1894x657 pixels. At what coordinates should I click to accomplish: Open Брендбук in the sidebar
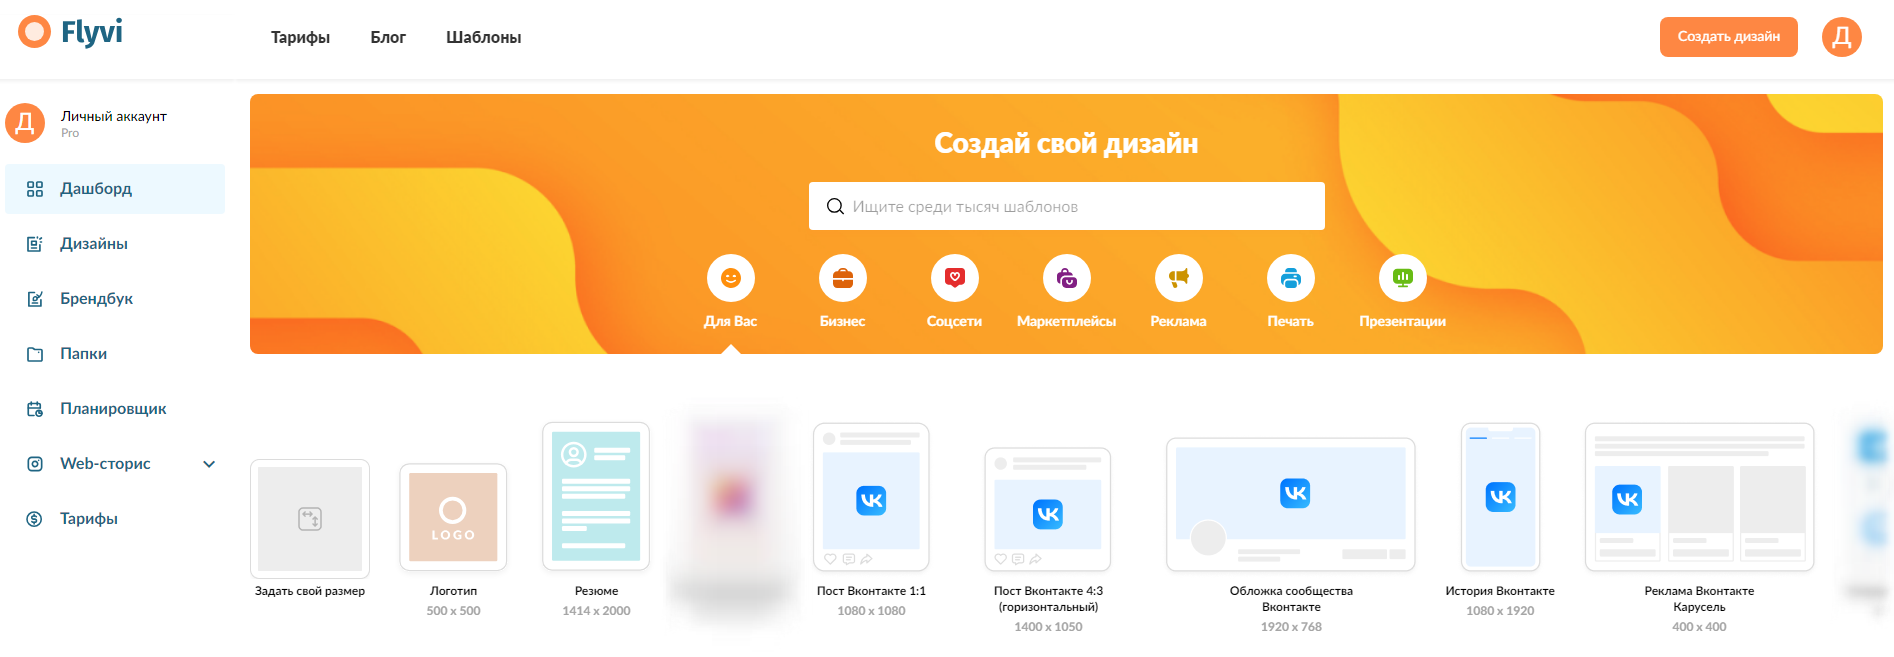(x=115, y=299)
